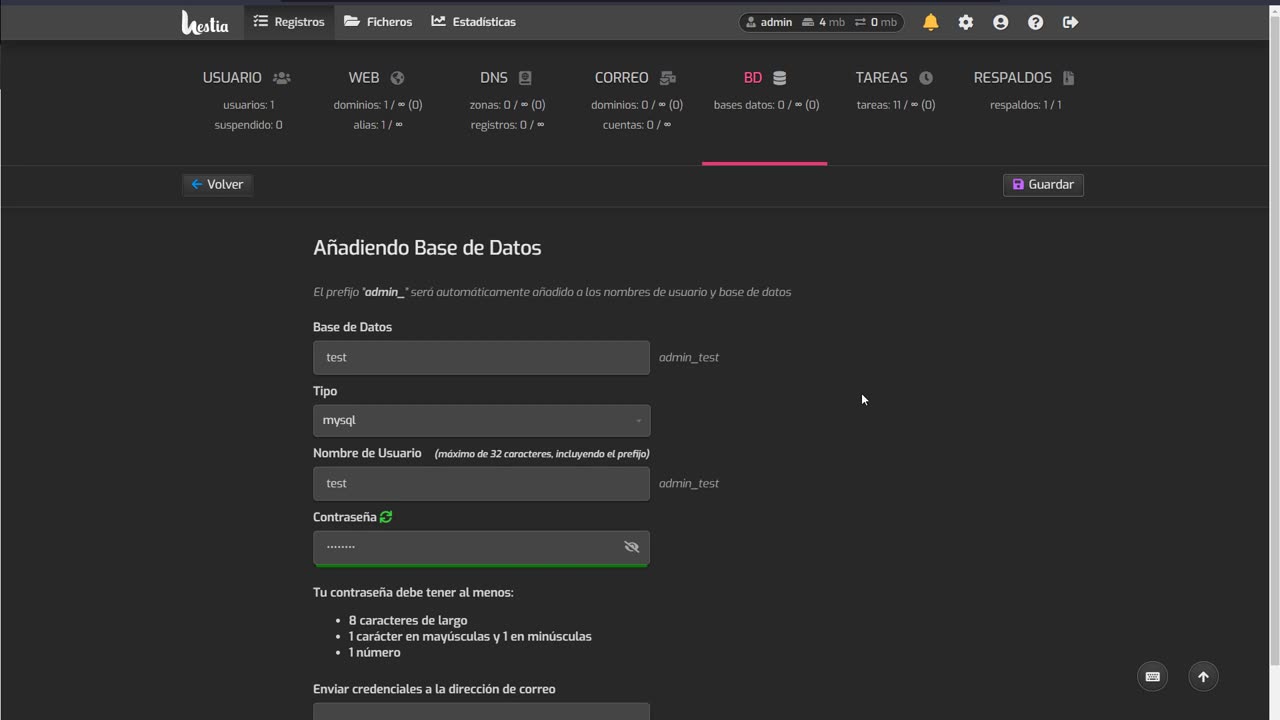The height and width of the screenshot is (720, 1280).
Task: Open the Registros menu item
Action: tap(289, 22)
